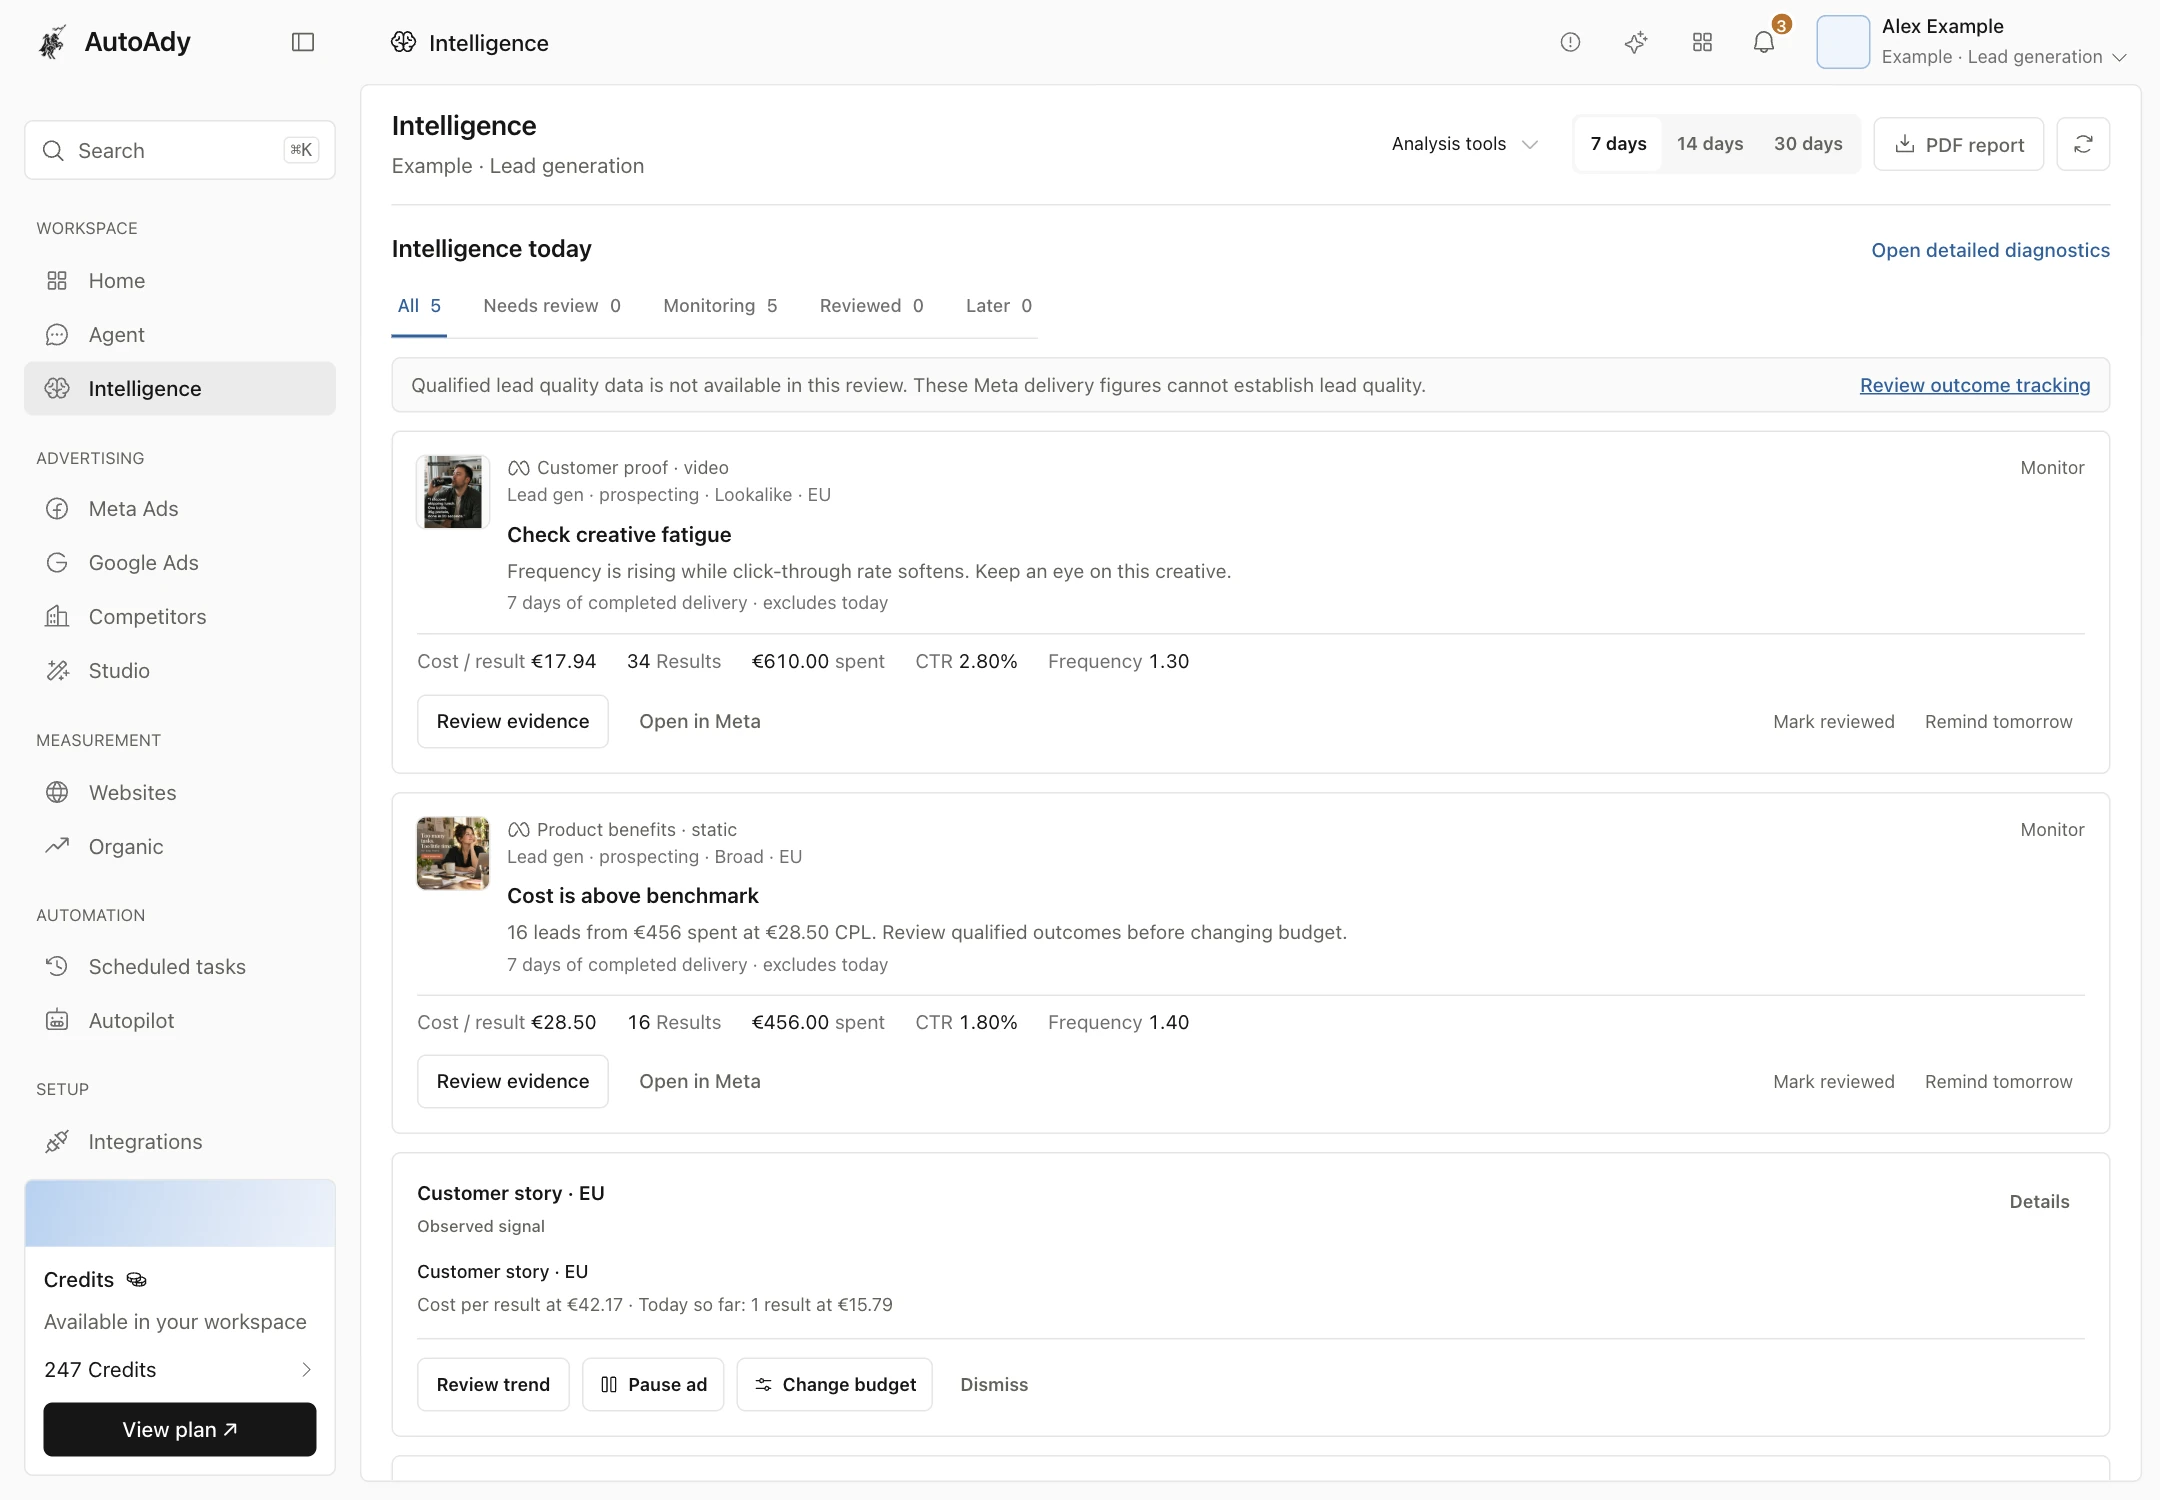Open Autopilot automation
Viewport: 2160px width, 1500px height.
[180, 1020]
